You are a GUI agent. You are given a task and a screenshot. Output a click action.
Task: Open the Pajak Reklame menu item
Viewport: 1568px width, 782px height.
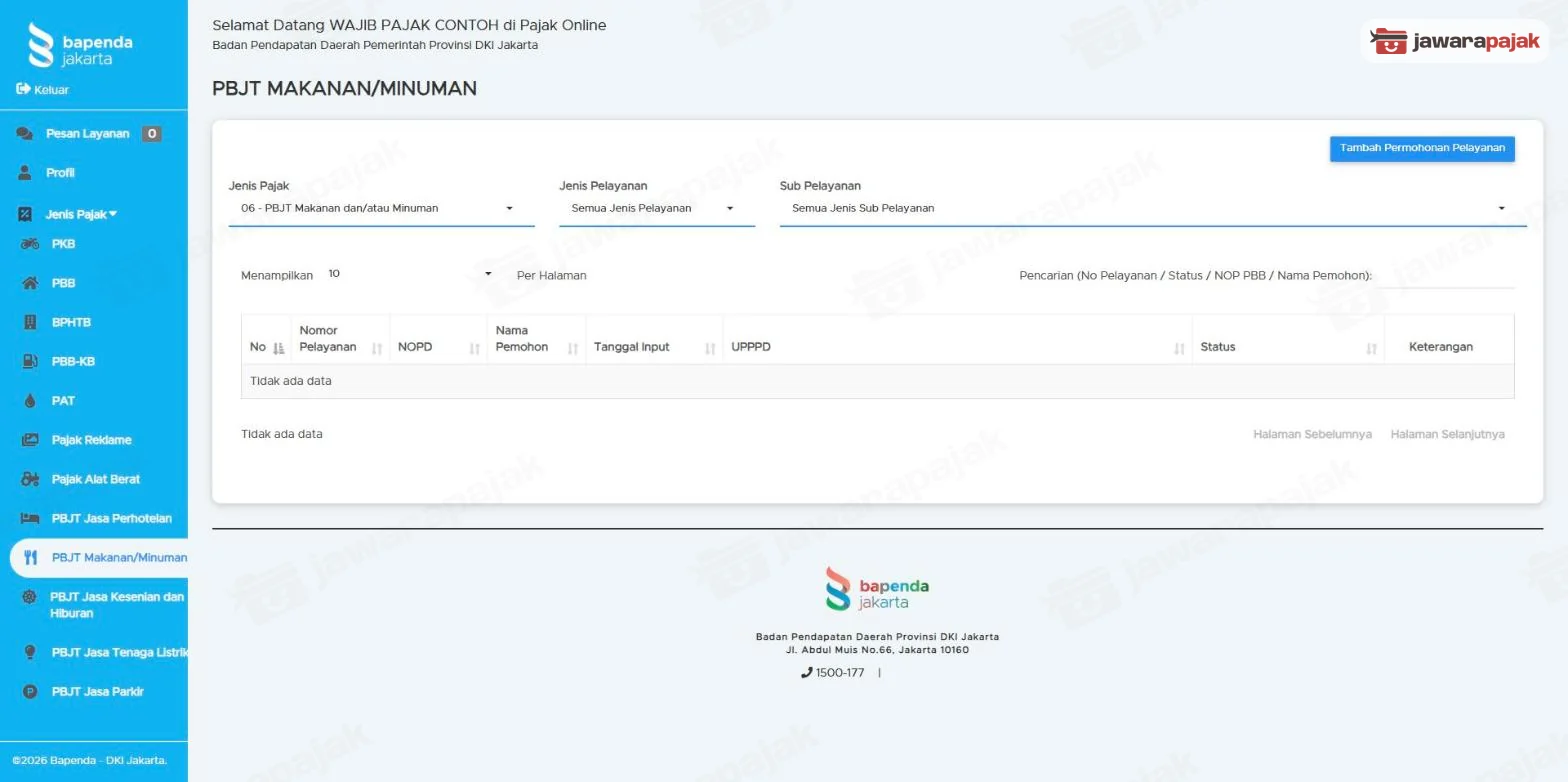92,440
